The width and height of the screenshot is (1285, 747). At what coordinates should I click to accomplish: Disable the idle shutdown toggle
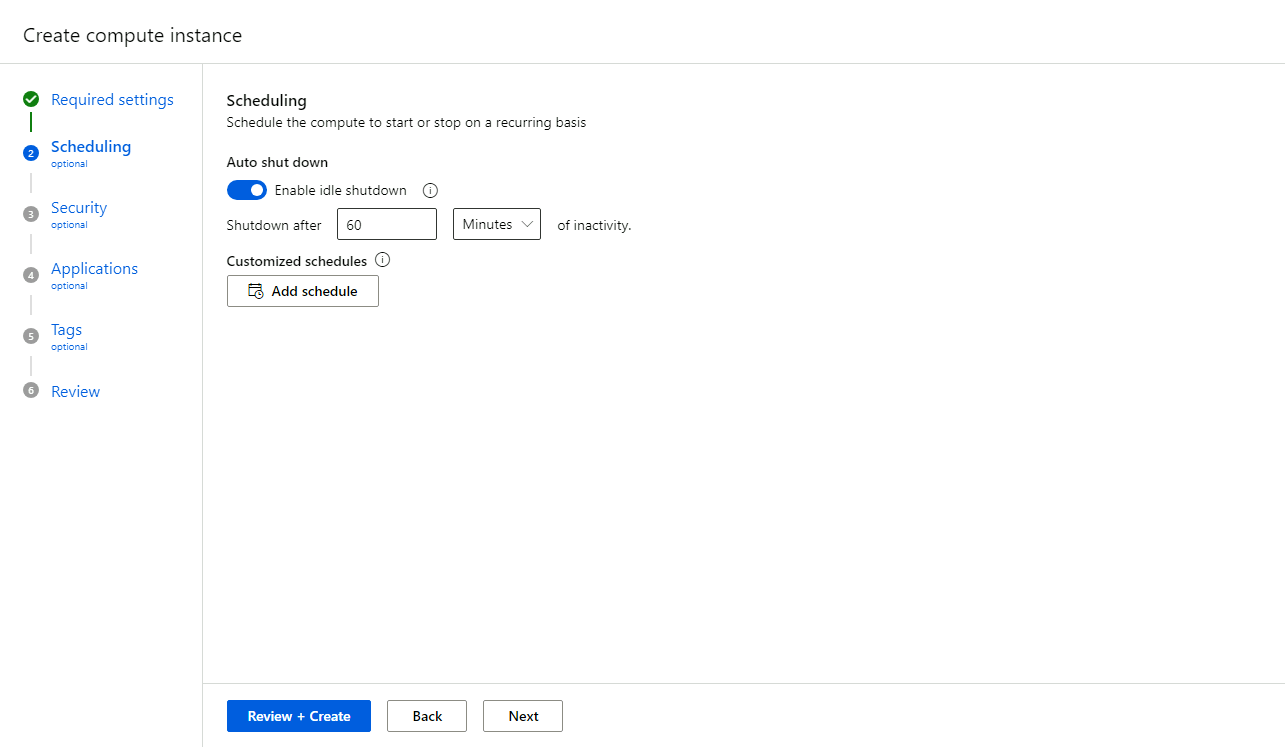247,190
